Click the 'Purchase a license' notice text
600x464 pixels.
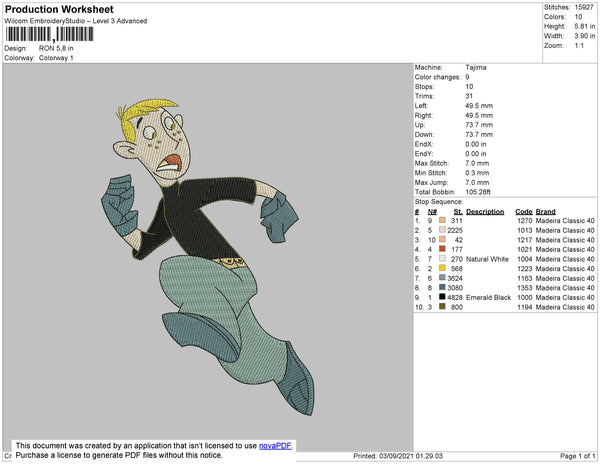click(x=119, y=455)
